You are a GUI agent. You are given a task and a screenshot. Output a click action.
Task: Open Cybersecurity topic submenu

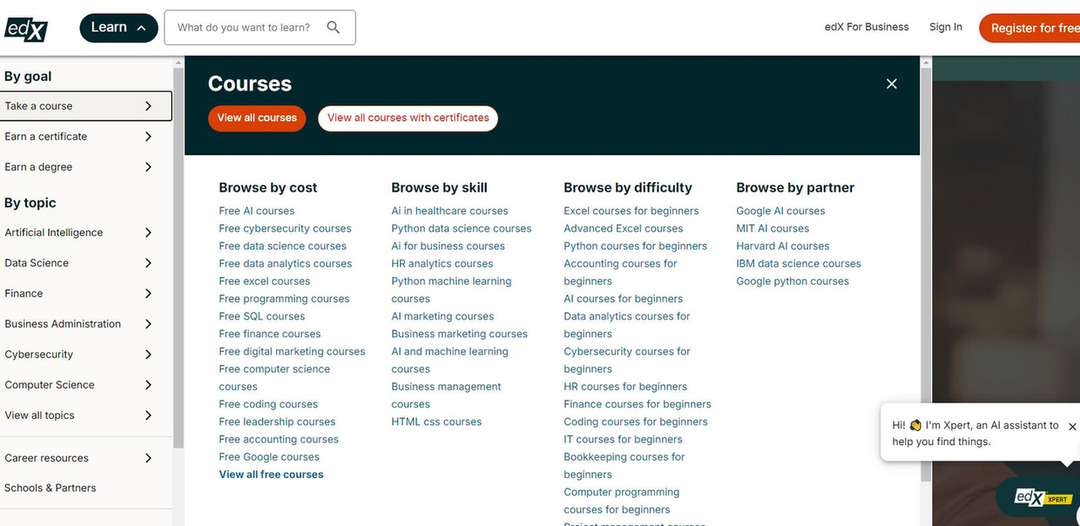[x=85, y=355]
